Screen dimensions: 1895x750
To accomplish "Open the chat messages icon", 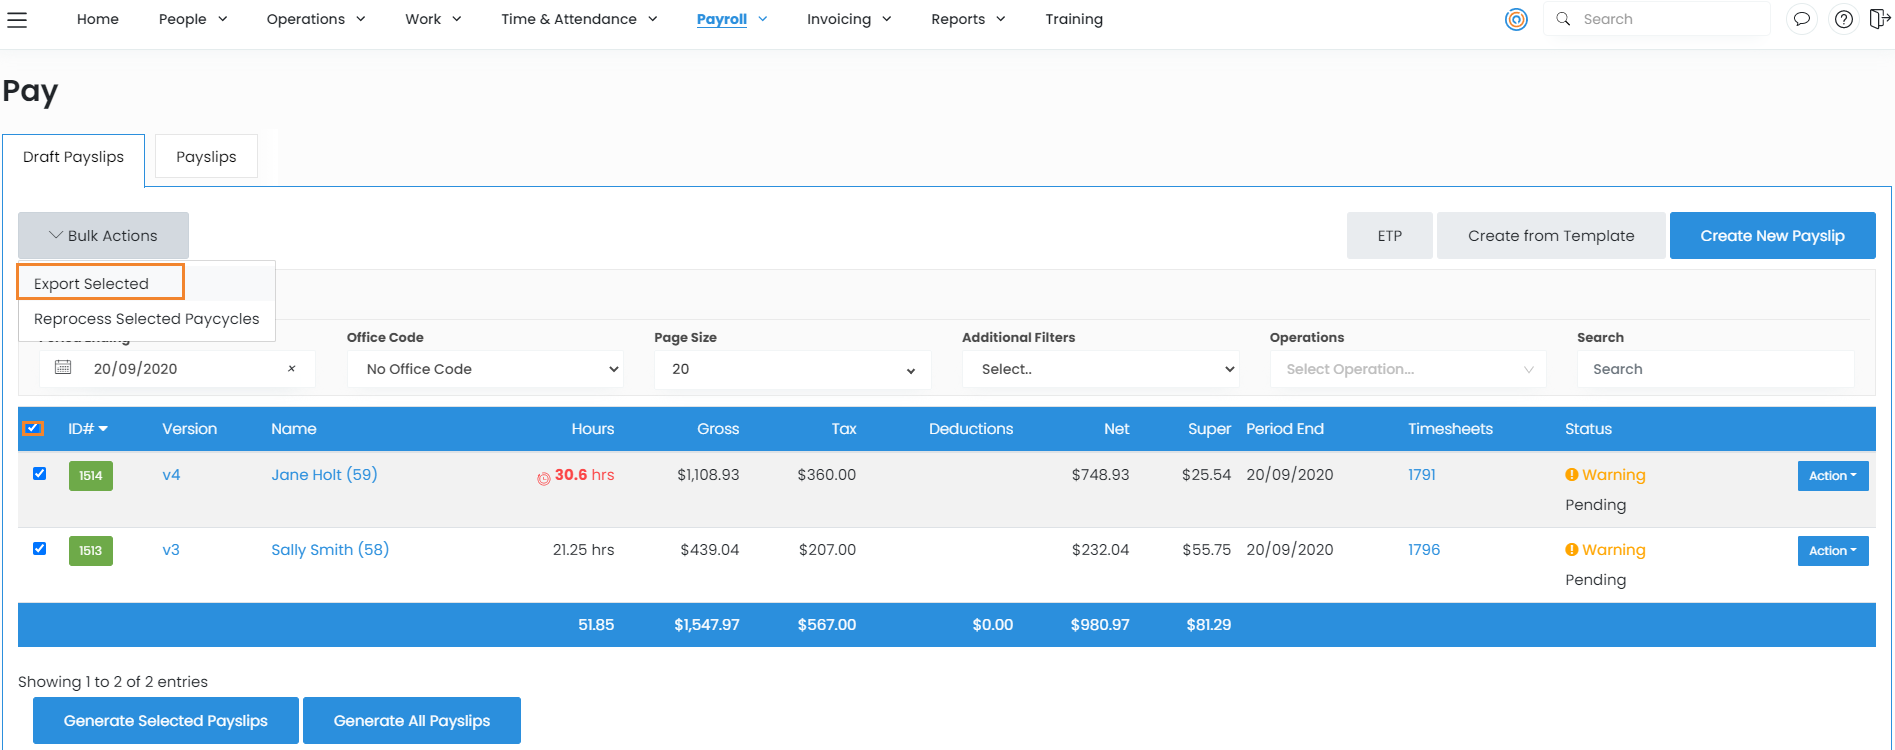I will pos(1801,19).
